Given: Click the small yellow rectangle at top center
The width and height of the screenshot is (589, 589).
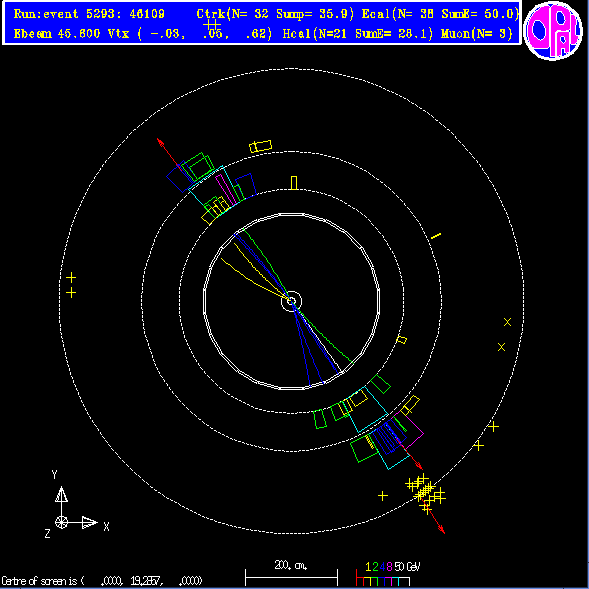Looking at the screenshot, I should click(294, 183).
